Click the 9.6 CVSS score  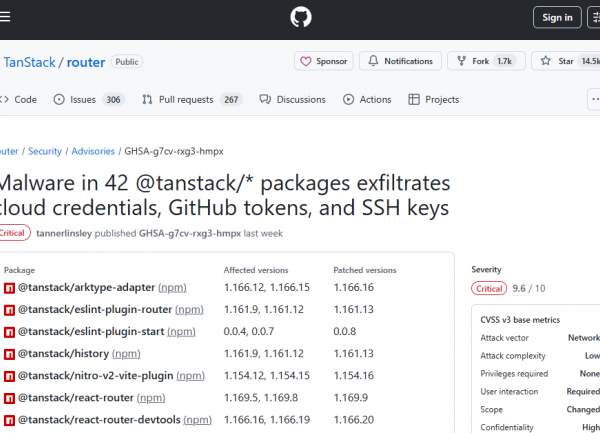519,288
